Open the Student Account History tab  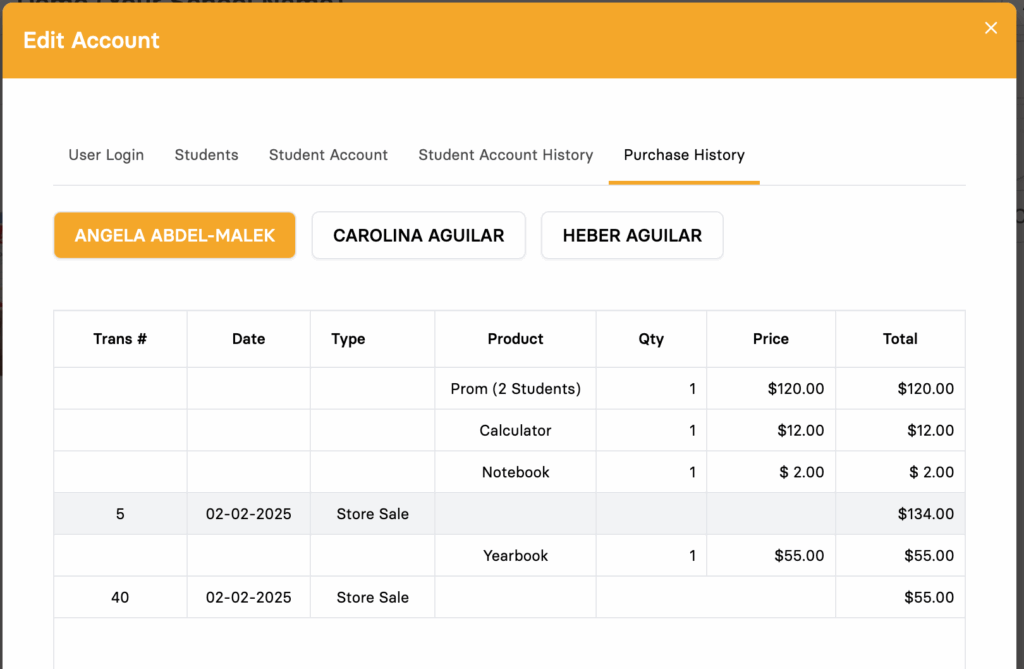point(505,155)
